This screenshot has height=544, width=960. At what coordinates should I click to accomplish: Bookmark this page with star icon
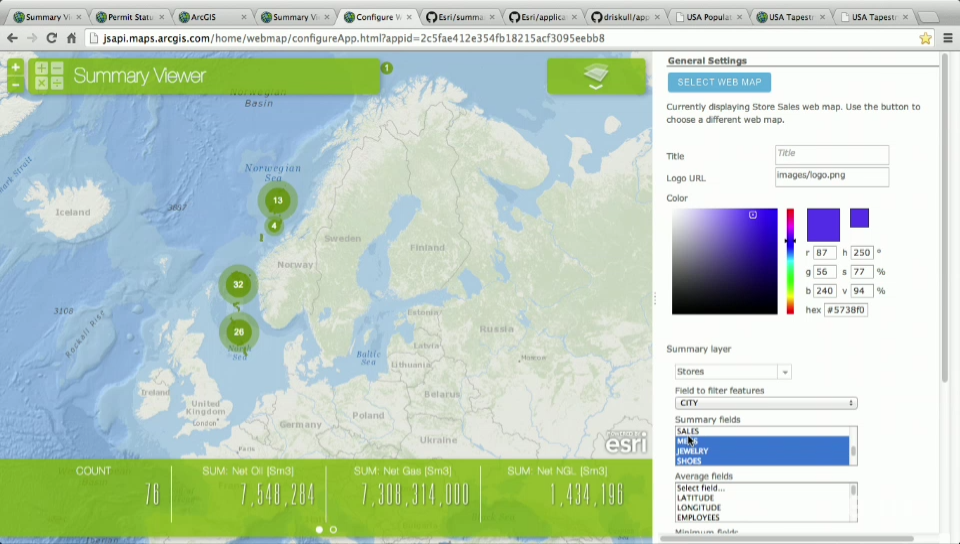(925, 39)
